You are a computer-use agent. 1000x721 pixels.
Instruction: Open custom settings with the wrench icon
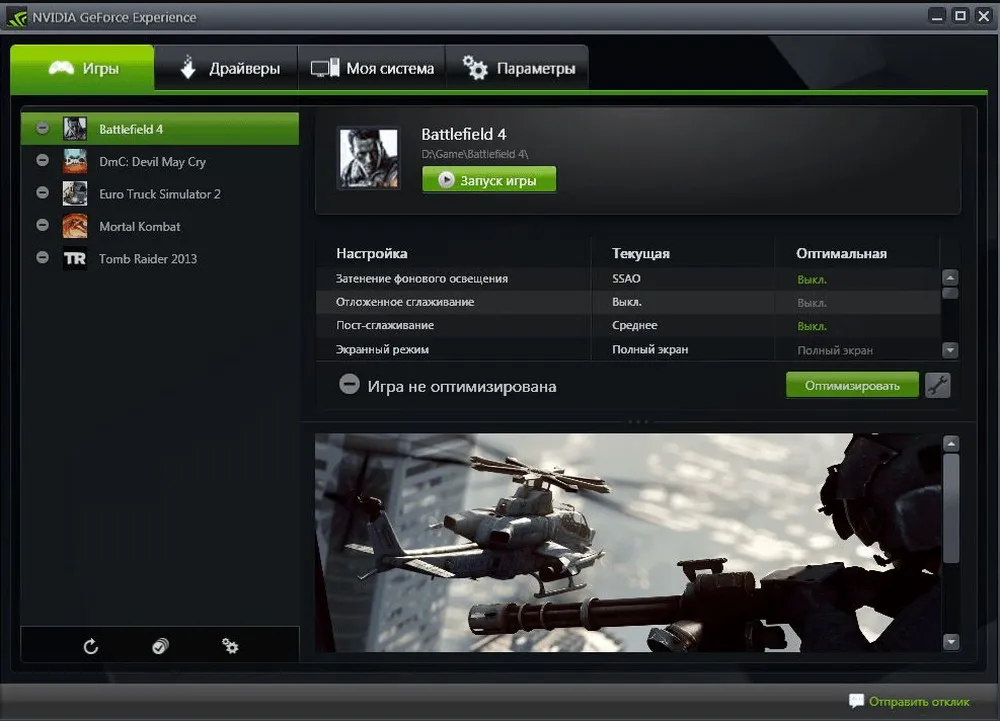[x=938, y=385]
